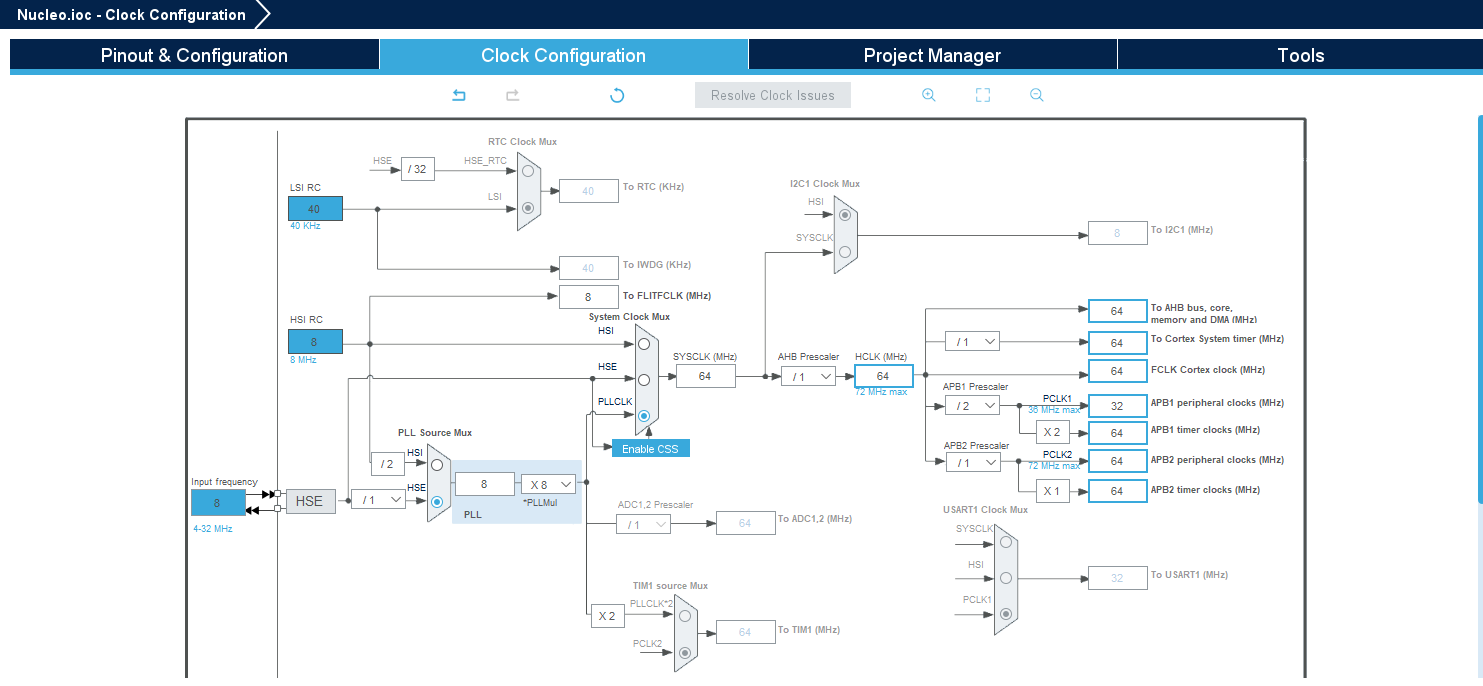Switch to Pinout & Configuration tab
1483x686 pixels.
(194, 55)
